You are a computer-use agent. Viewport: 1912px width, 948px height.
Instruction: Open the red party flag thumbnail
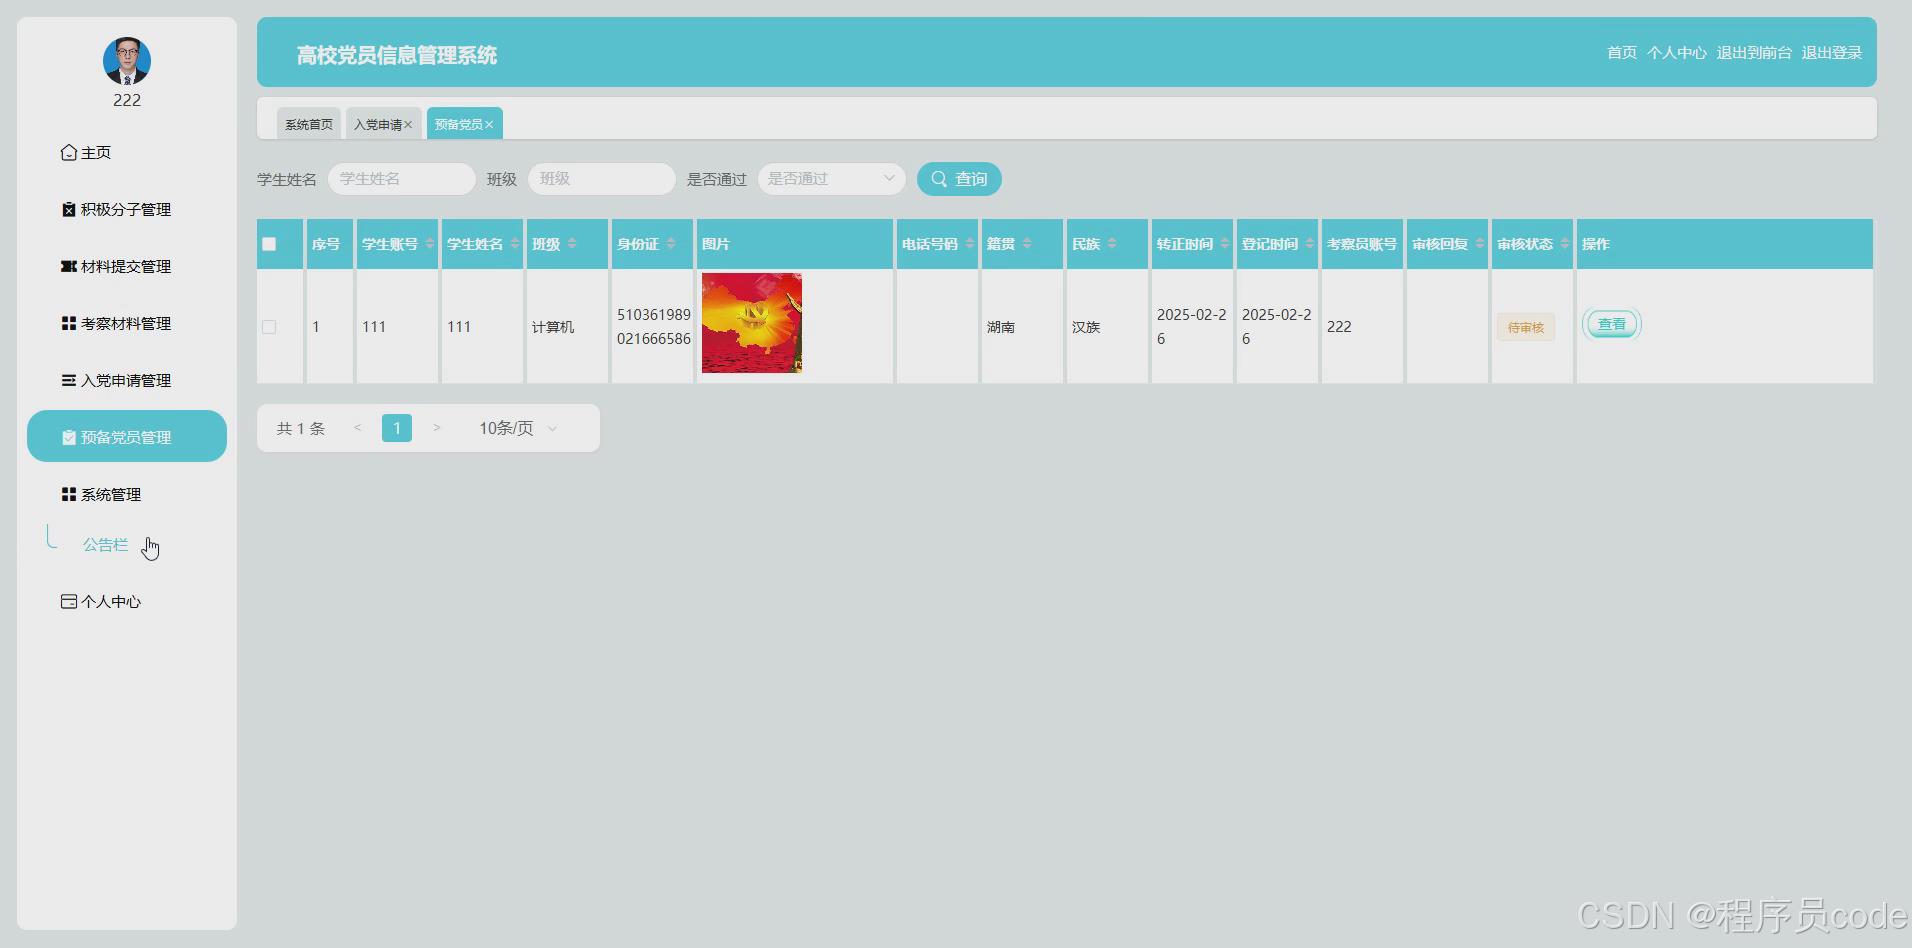(x=752, y=323)
